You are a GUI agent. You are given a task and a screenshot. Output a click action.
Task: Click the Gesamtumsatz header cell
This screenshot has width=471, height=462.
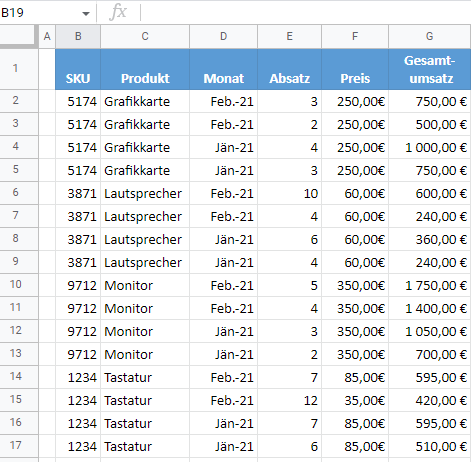pyautogui.click(x=430, y=69)
